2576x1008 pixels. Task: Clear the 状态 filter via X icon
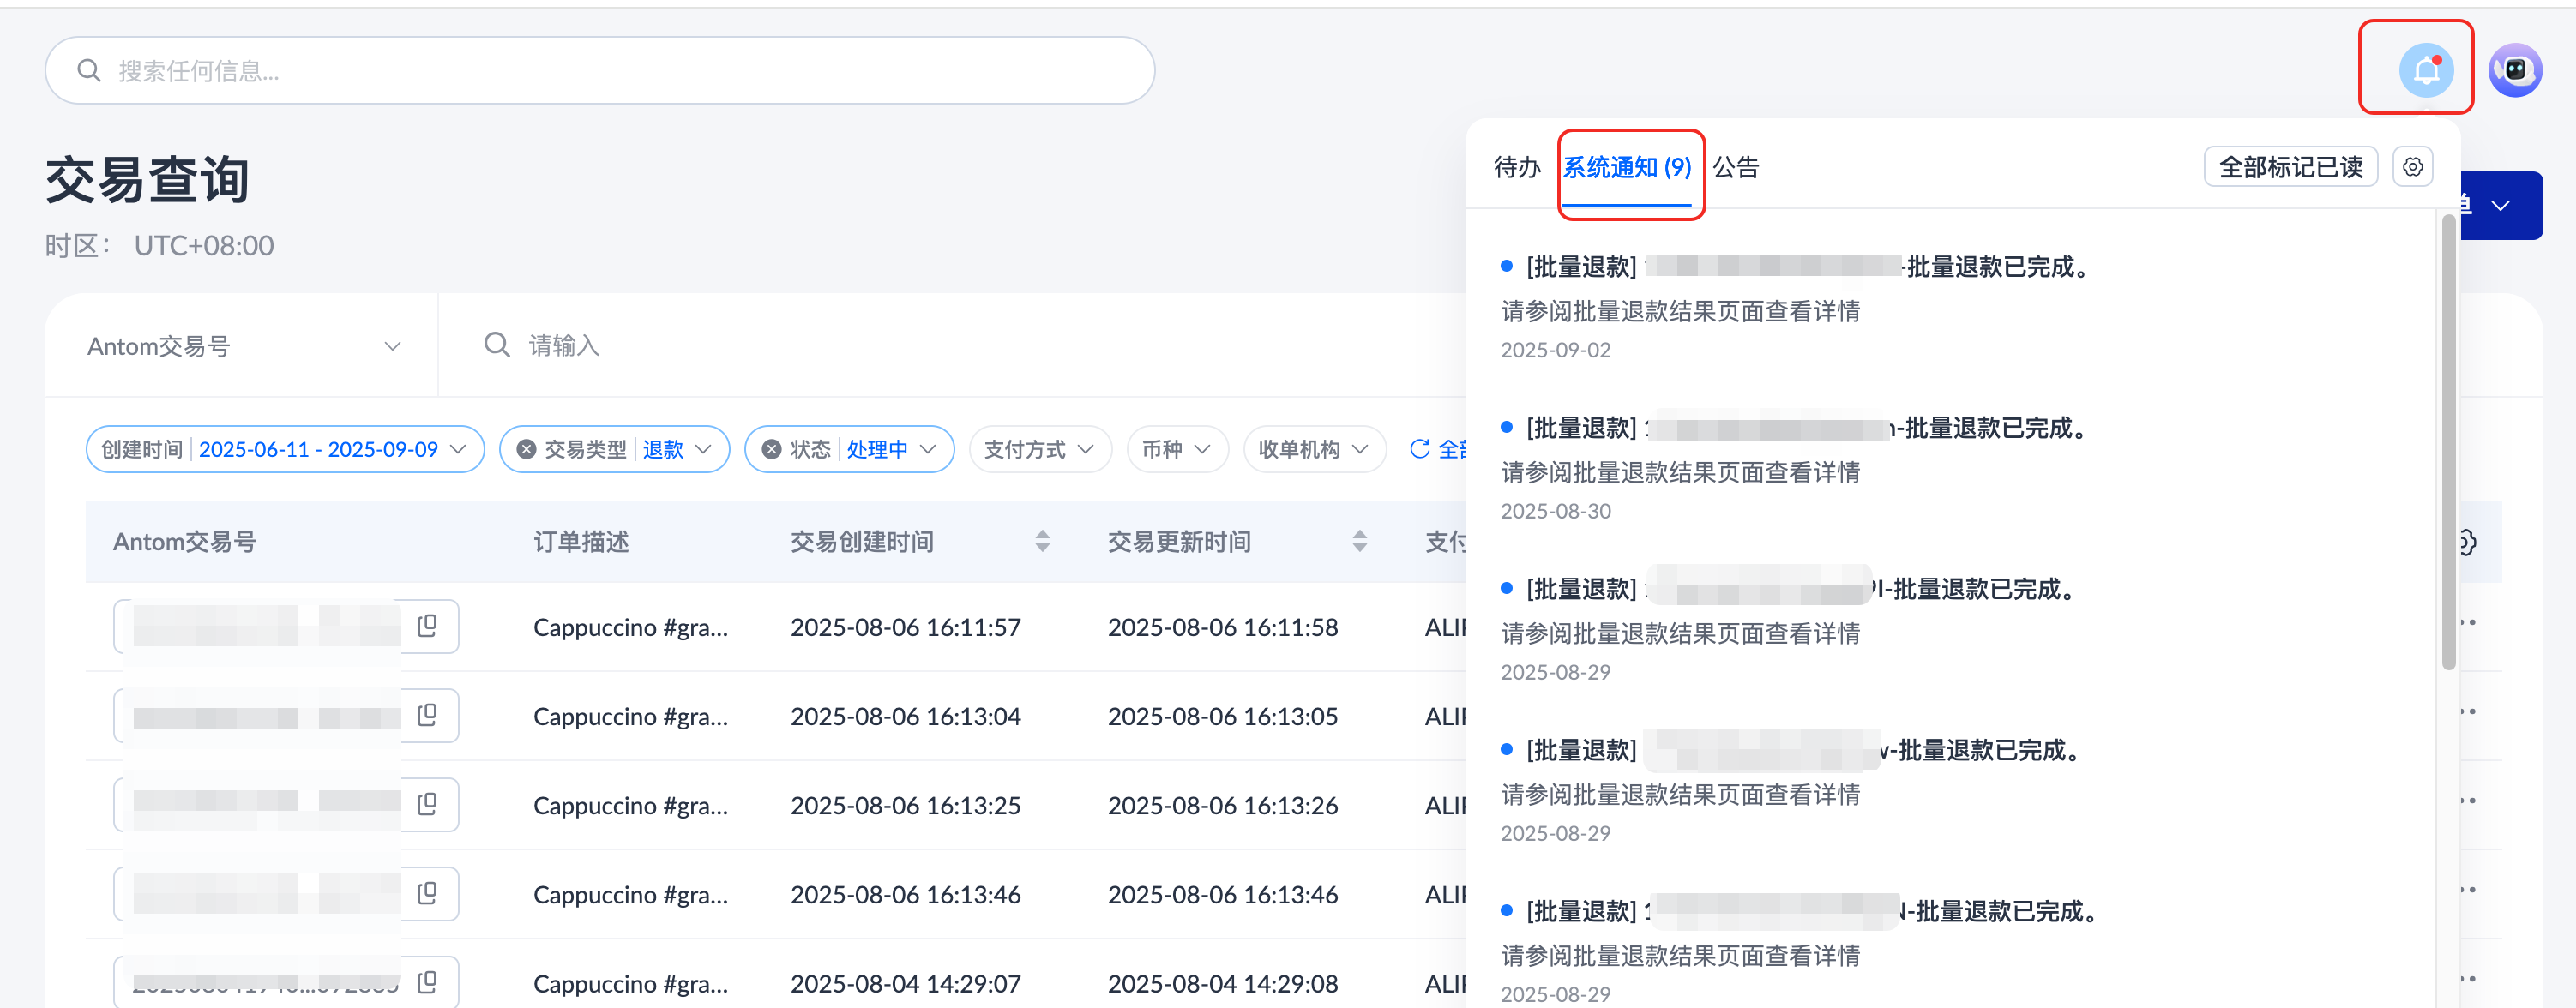coord(771,450)
